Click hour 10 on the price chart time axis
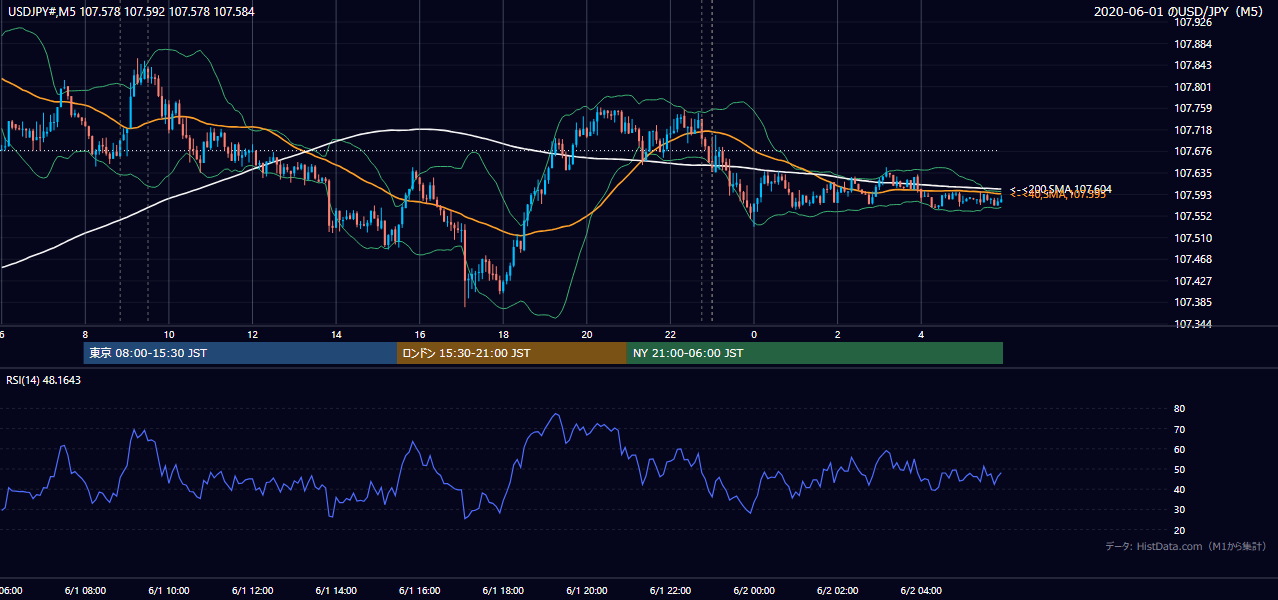 (169, 334)
